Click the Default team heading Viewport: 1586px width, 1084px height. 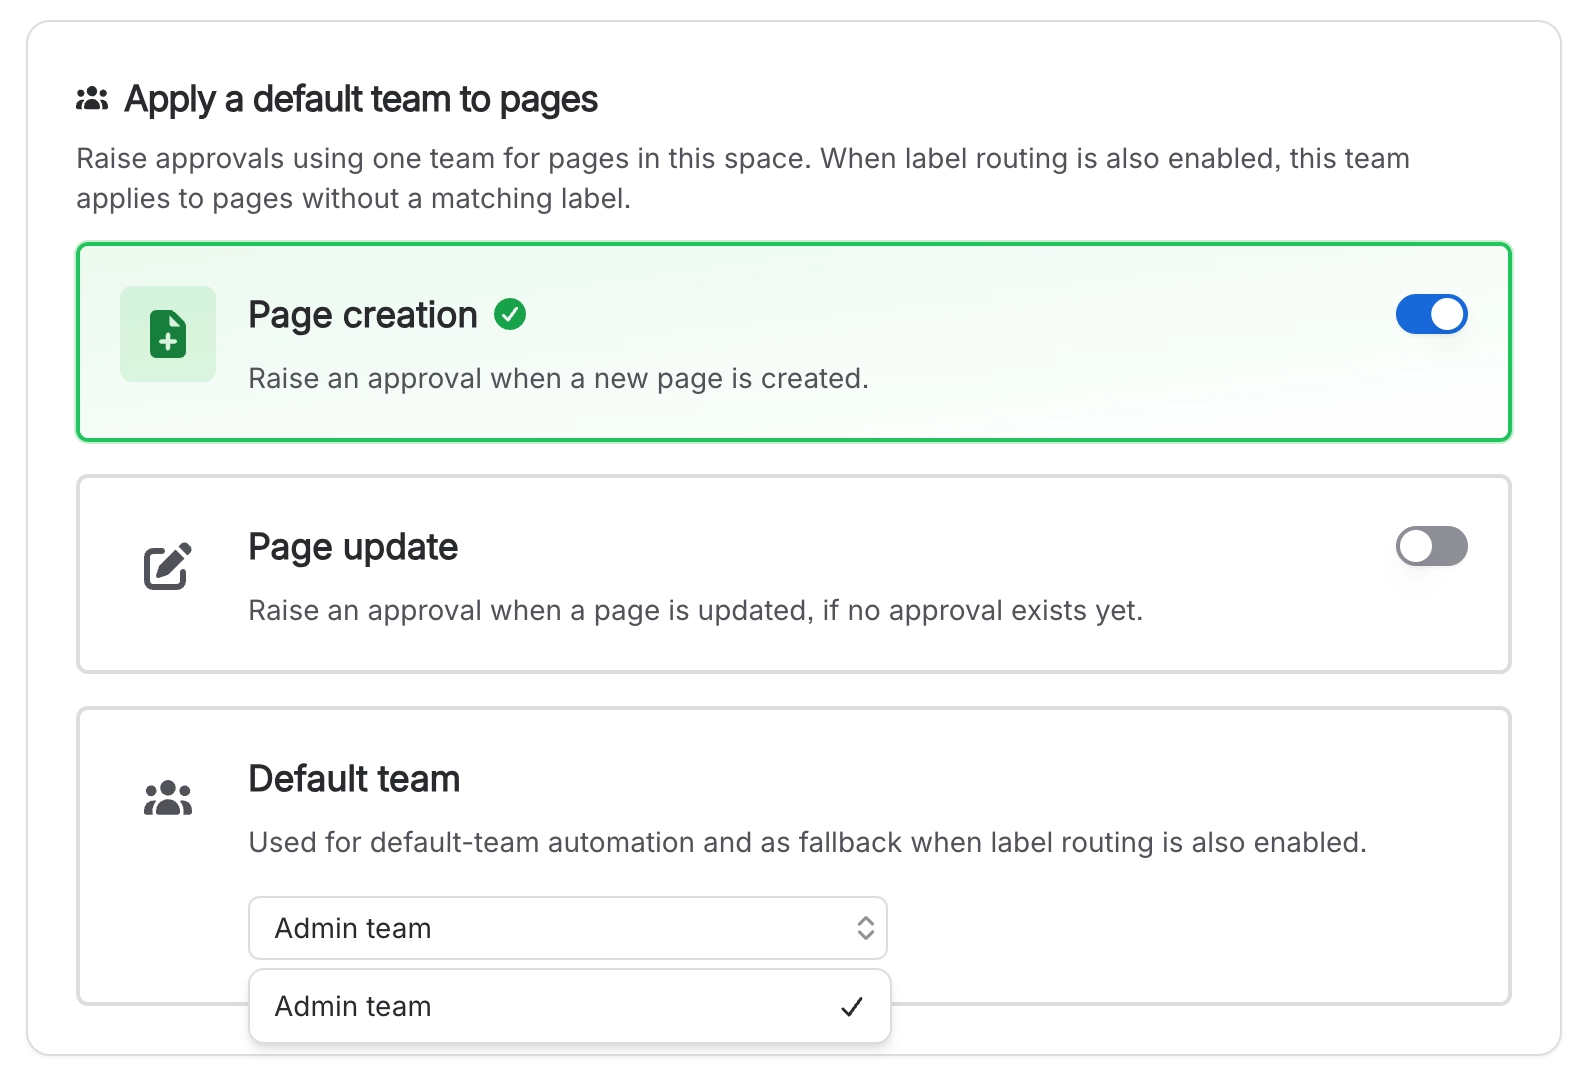(354, 779)
